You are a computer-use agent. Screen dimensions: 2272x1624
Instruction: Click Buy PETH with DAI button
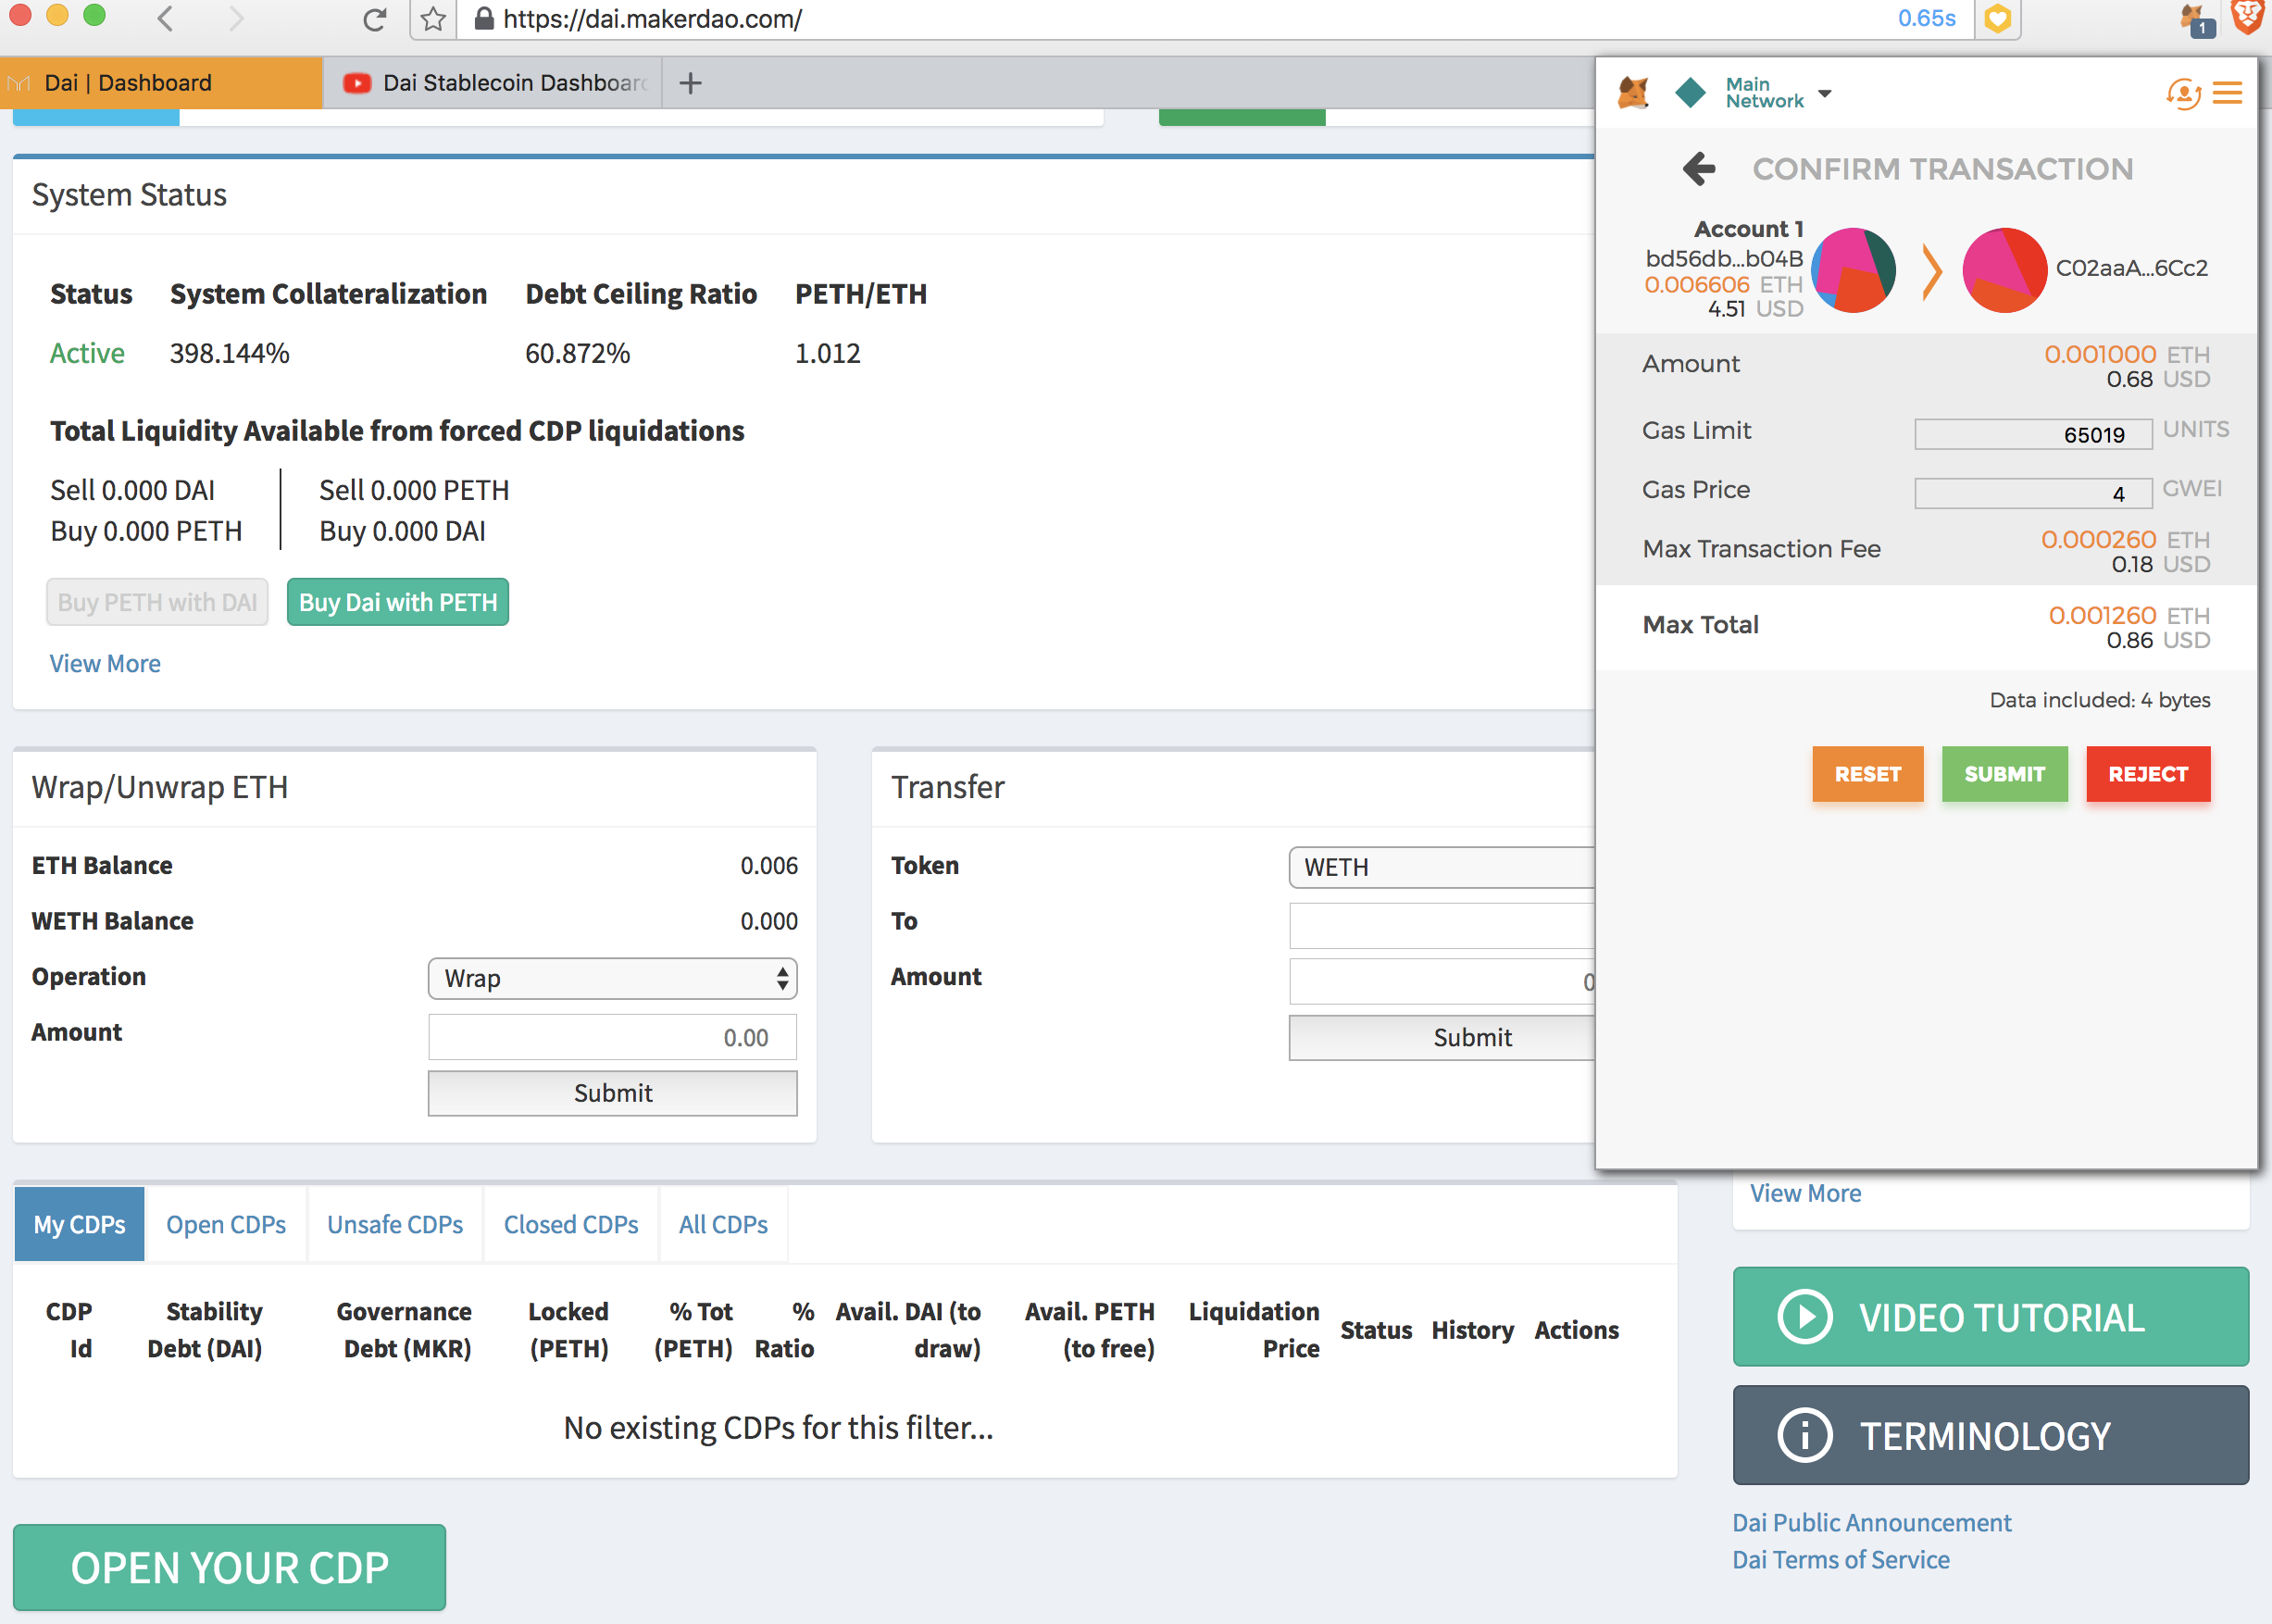pos(157,602)
